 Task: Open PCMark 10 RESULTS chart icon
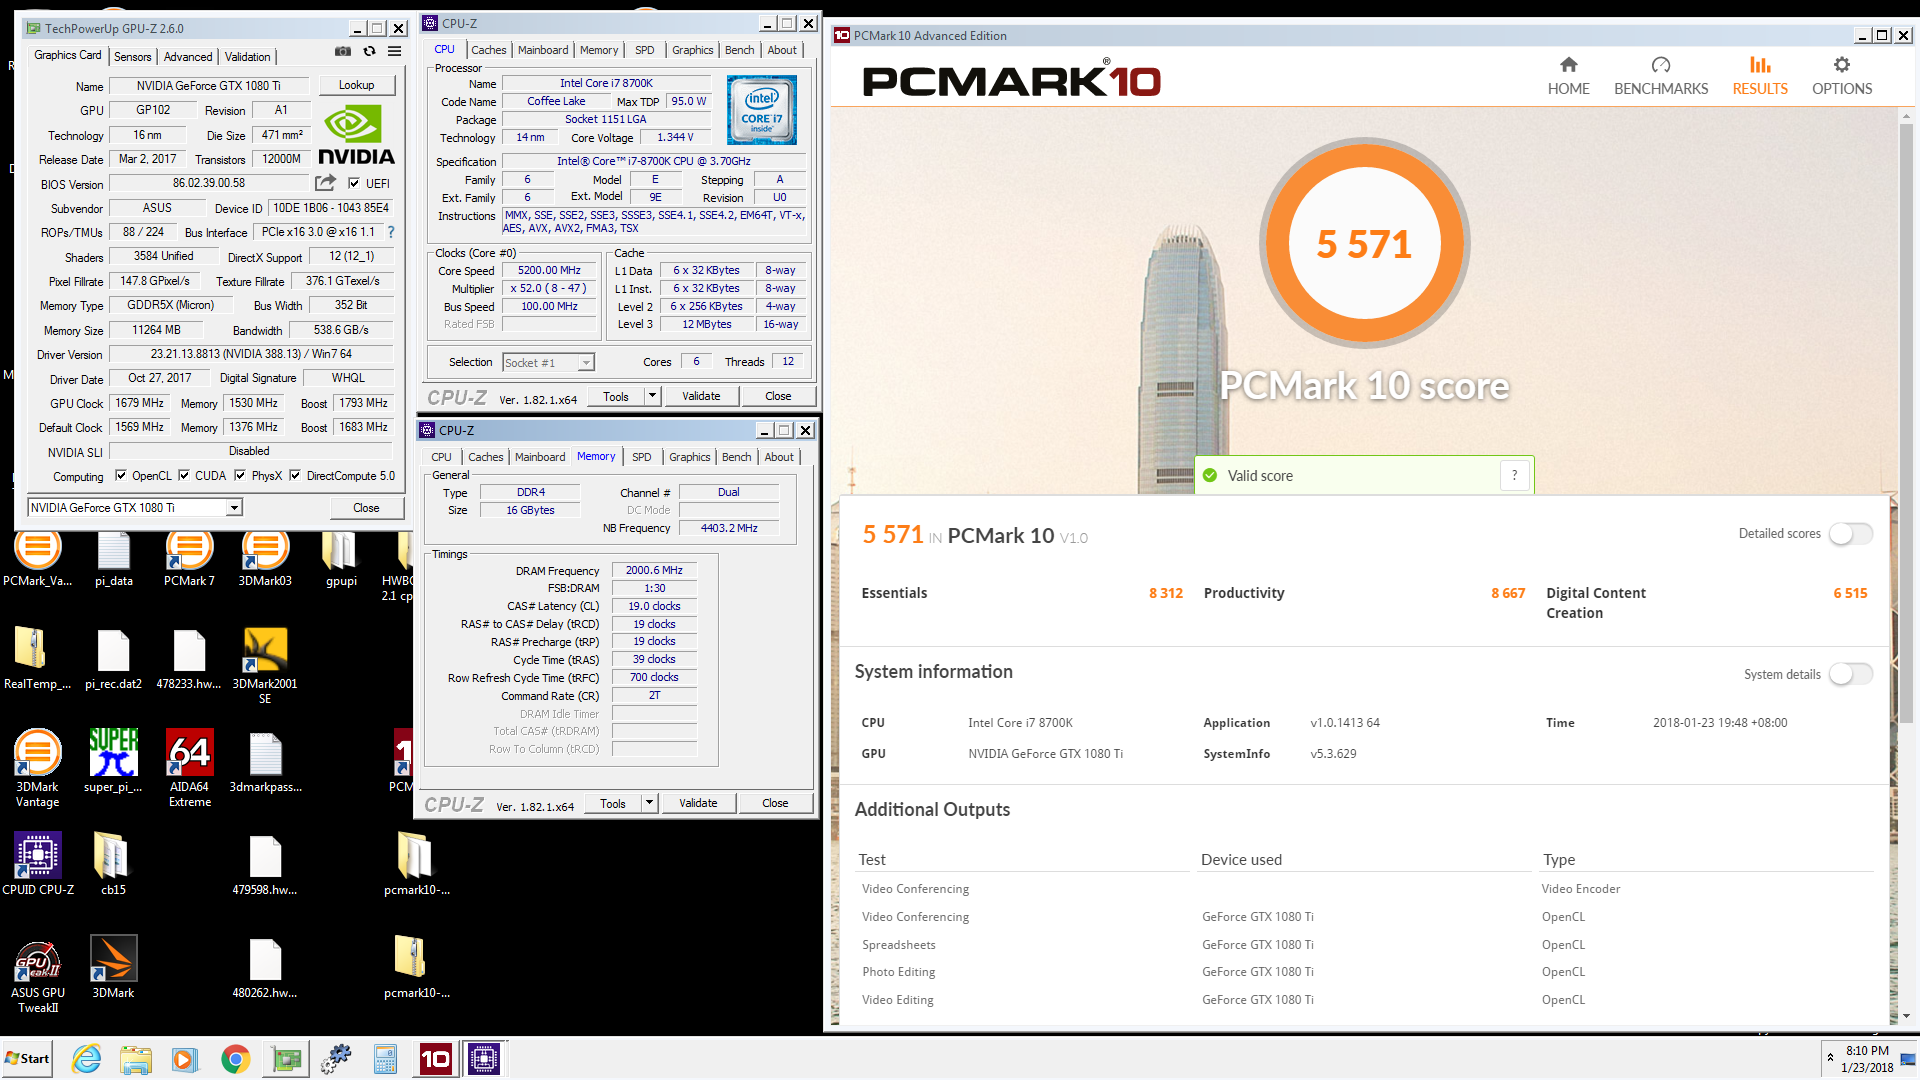tap(1760, 65)
